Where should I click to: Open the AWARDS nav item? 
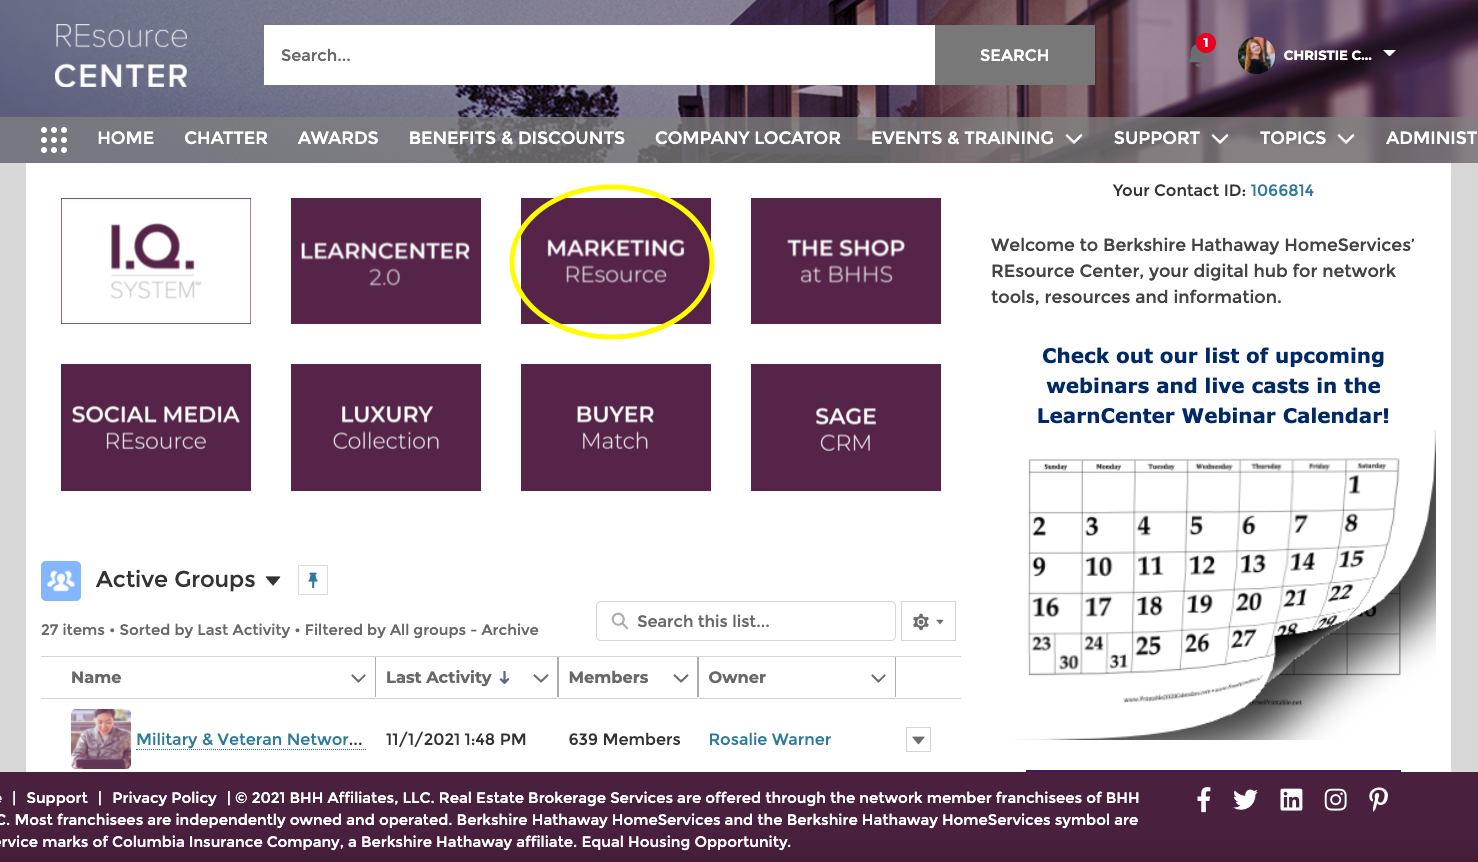coord(338,138)
